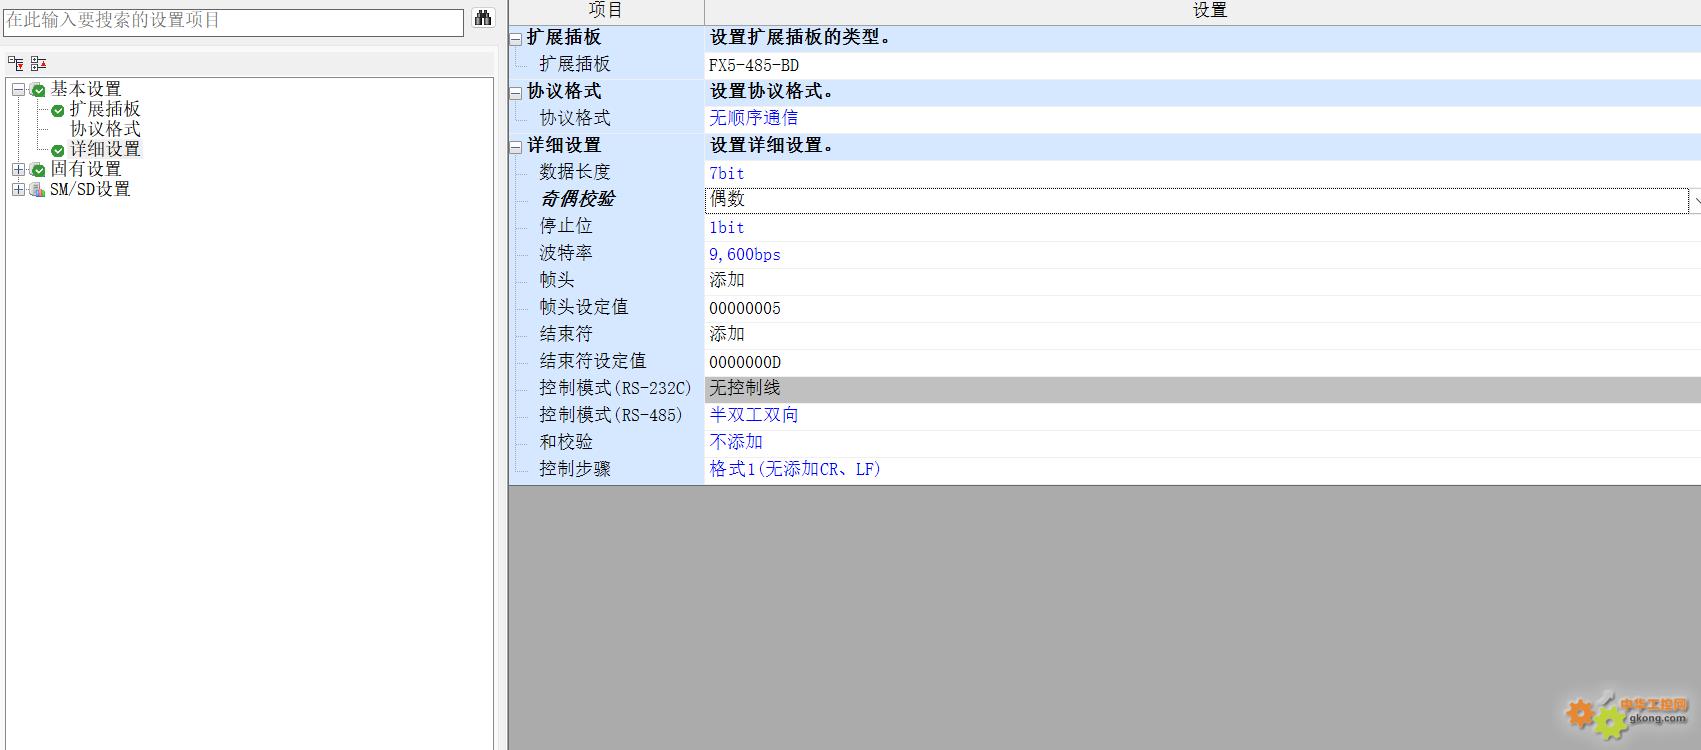Expand the SM/SD设置 tree node

point(18,190)
